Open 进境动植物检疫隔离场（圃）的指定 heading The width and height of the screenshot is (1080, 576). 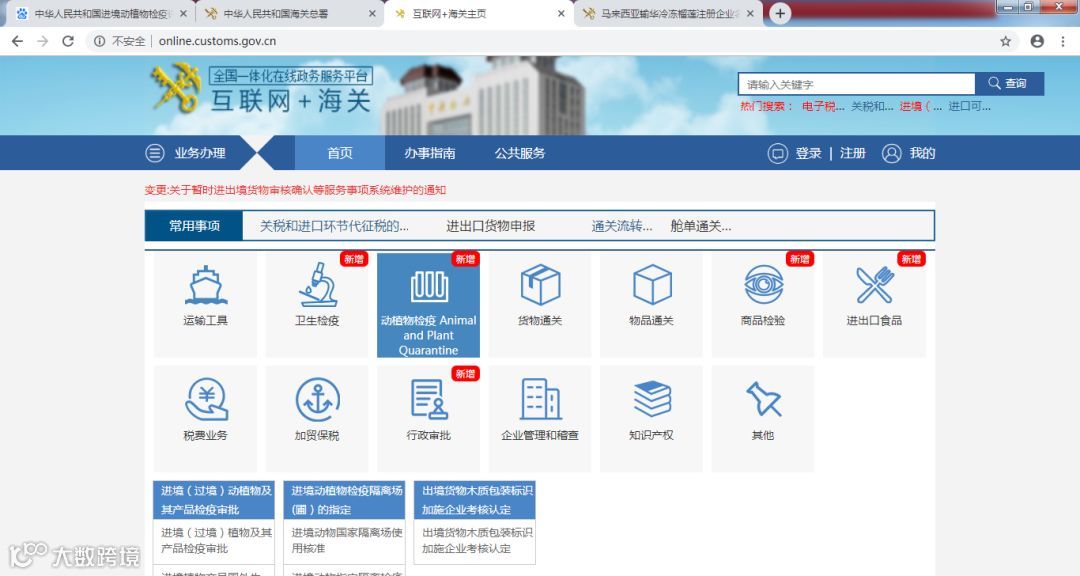(x=344, y=500)
